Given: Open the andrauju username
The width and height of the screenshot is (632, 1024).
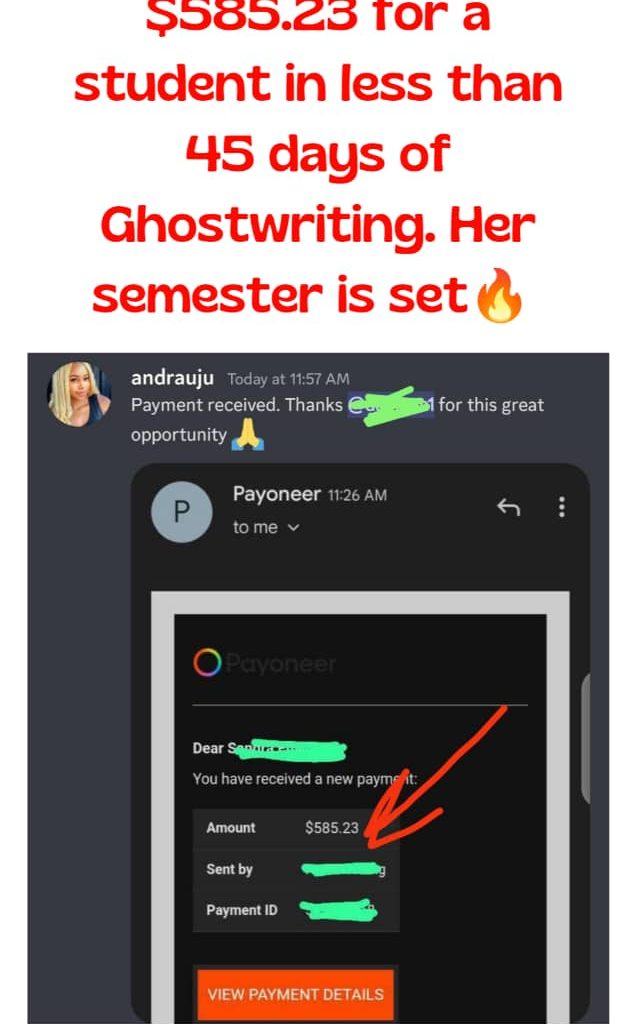Looking at the screenshot, I should [x=172, y=378].
